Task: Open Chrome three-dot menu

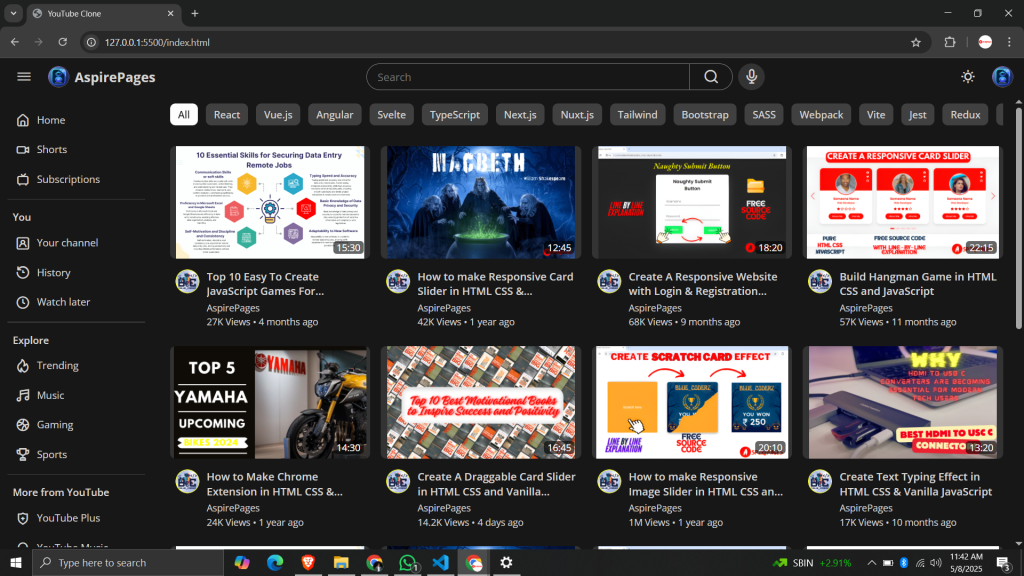Action: [1010, 42]
